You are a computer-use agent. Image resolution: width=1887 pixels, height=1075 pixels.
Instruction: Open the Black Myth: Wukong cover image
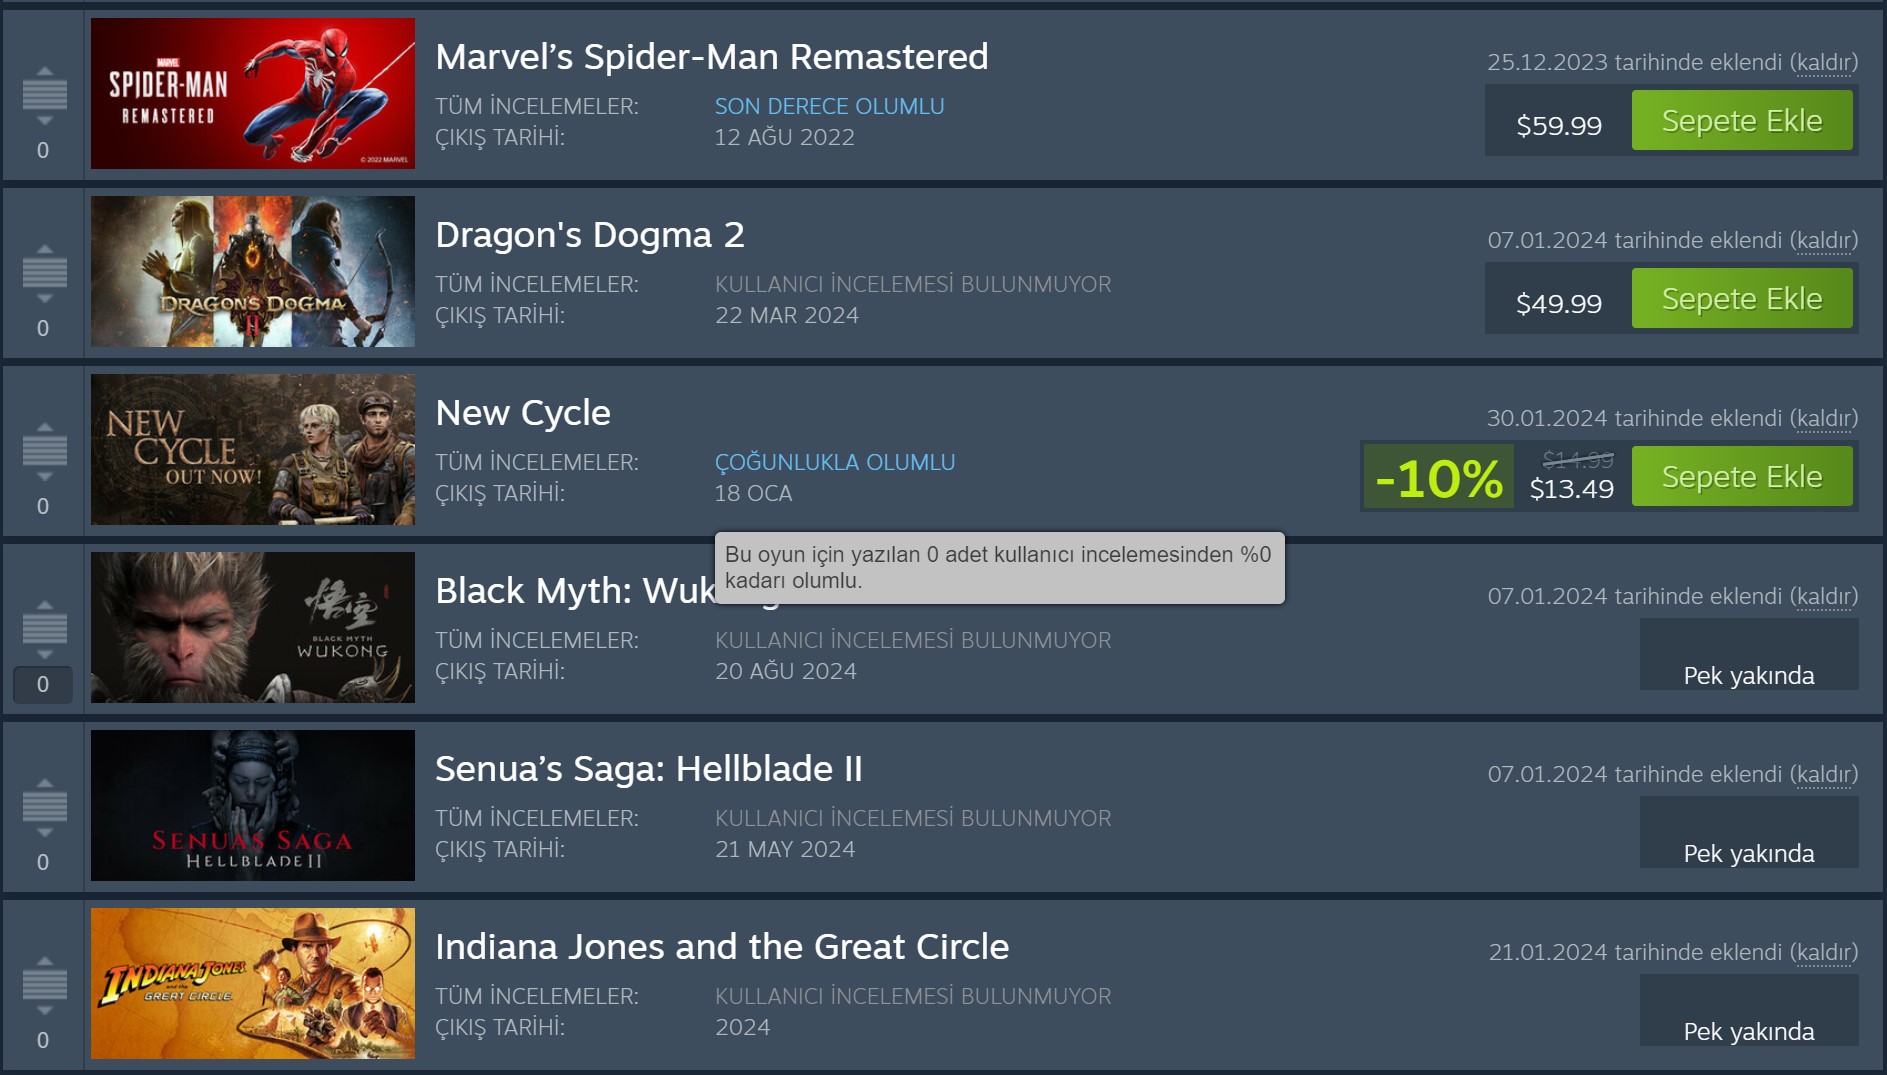click(253, 627)
